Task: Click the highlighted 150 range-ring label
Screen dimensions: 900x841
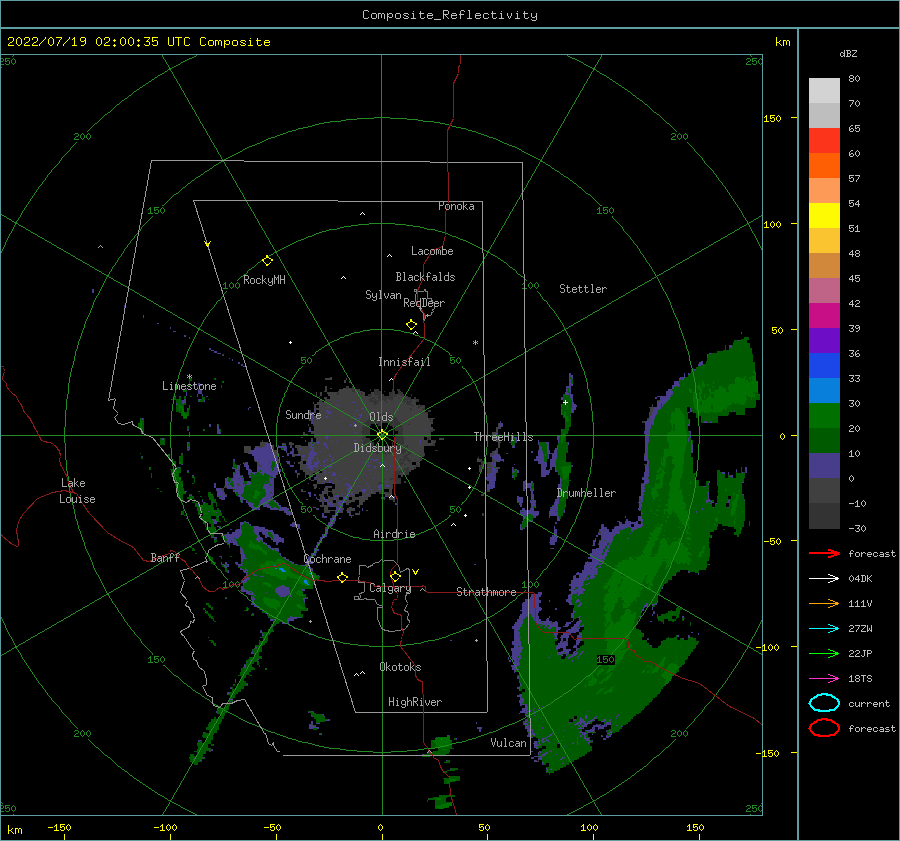Action: [606, 660]
